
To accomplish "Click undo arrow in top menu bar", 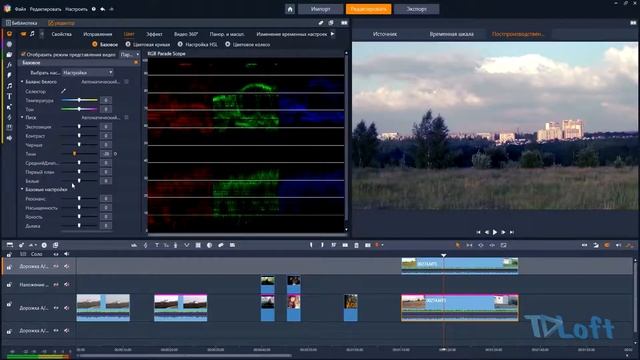I will [x=102, y=9].
